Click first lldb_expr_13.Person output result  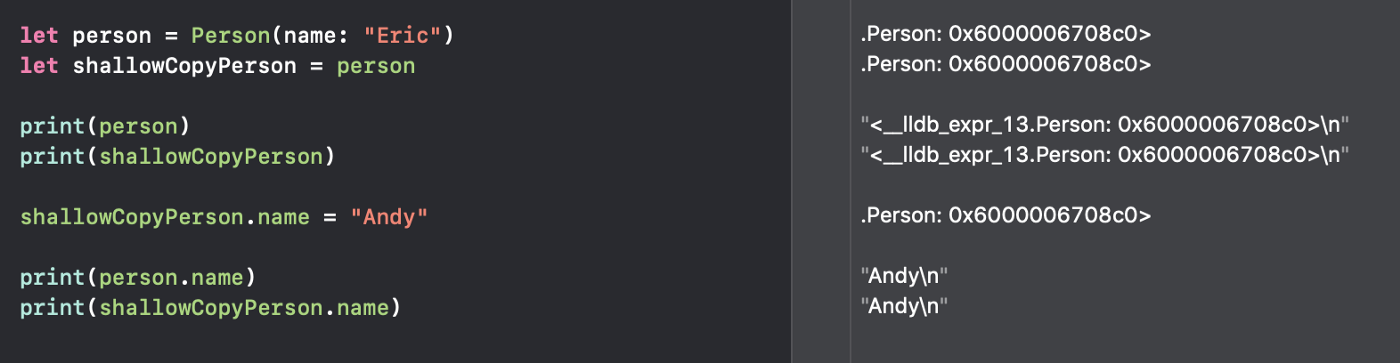point(1106,125)
